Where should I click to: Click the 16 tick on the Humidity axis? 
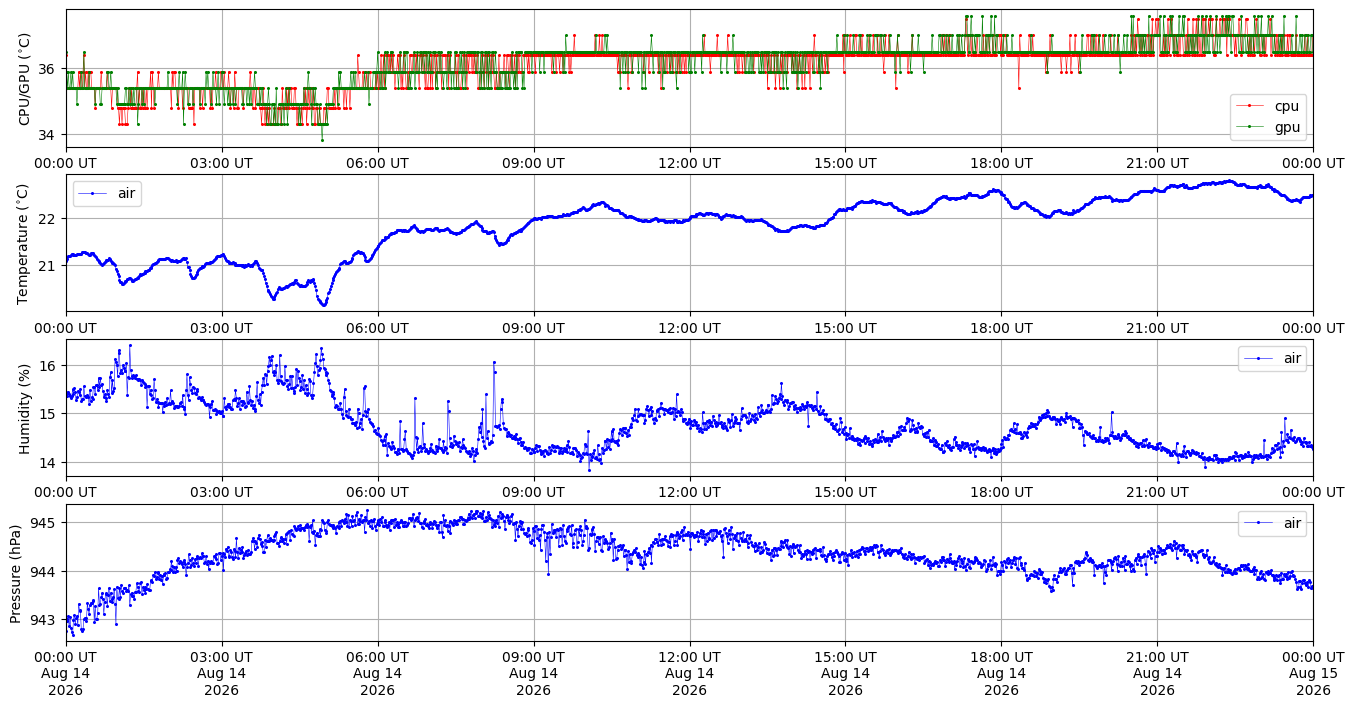coord(52,366)
